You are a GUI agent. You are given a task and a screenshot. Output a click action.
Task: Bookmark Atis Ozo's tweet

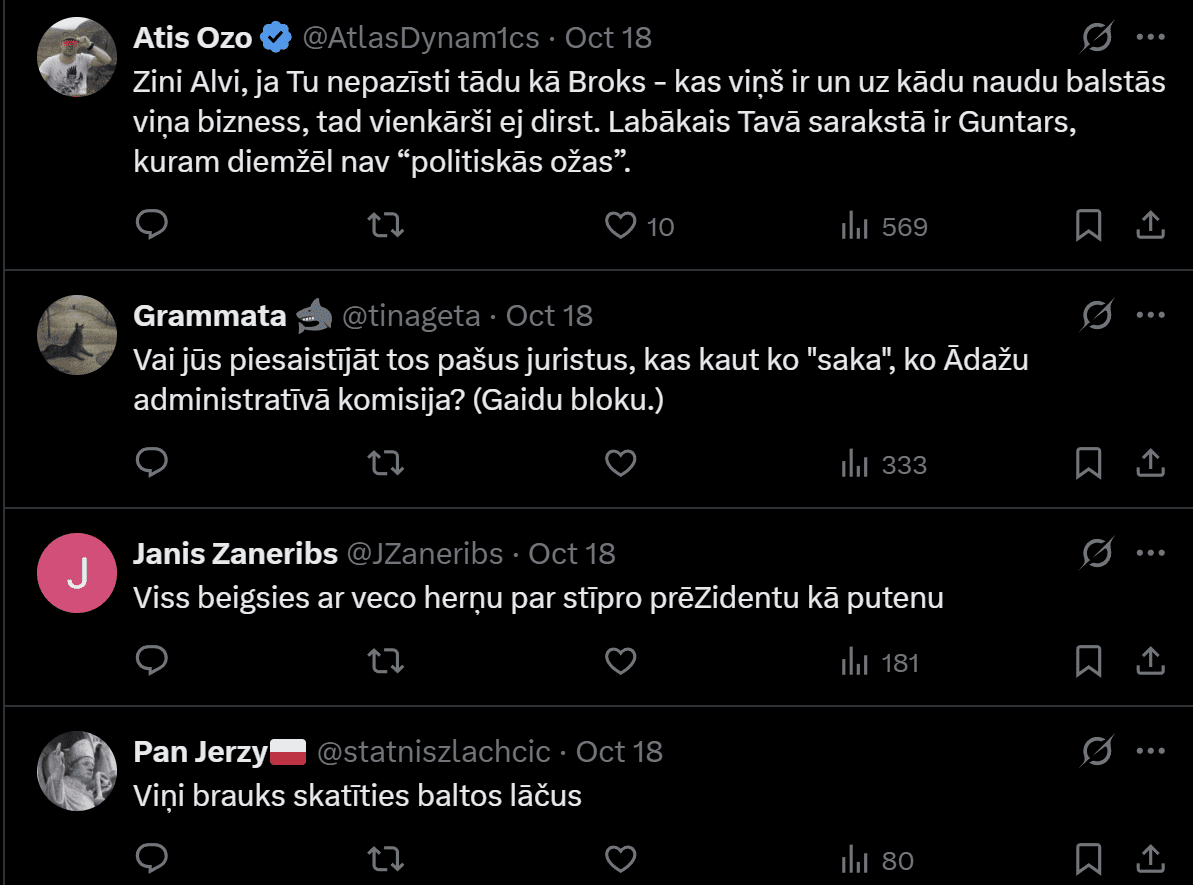click(x=1088, y=225)
